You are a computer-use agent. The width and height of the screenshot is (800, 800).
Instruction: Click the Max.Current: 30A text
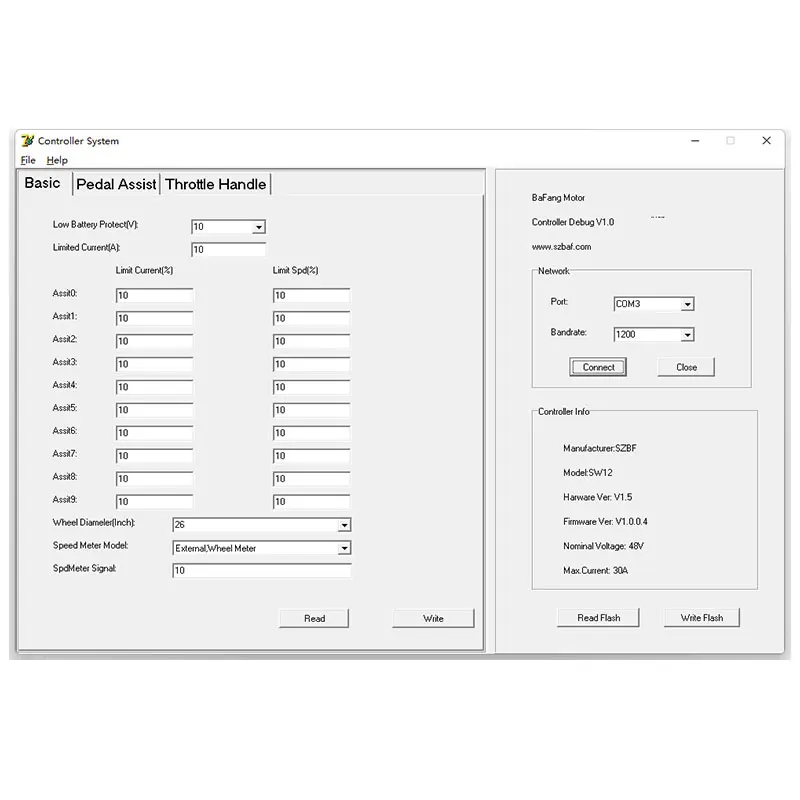(x=595, y=571)
